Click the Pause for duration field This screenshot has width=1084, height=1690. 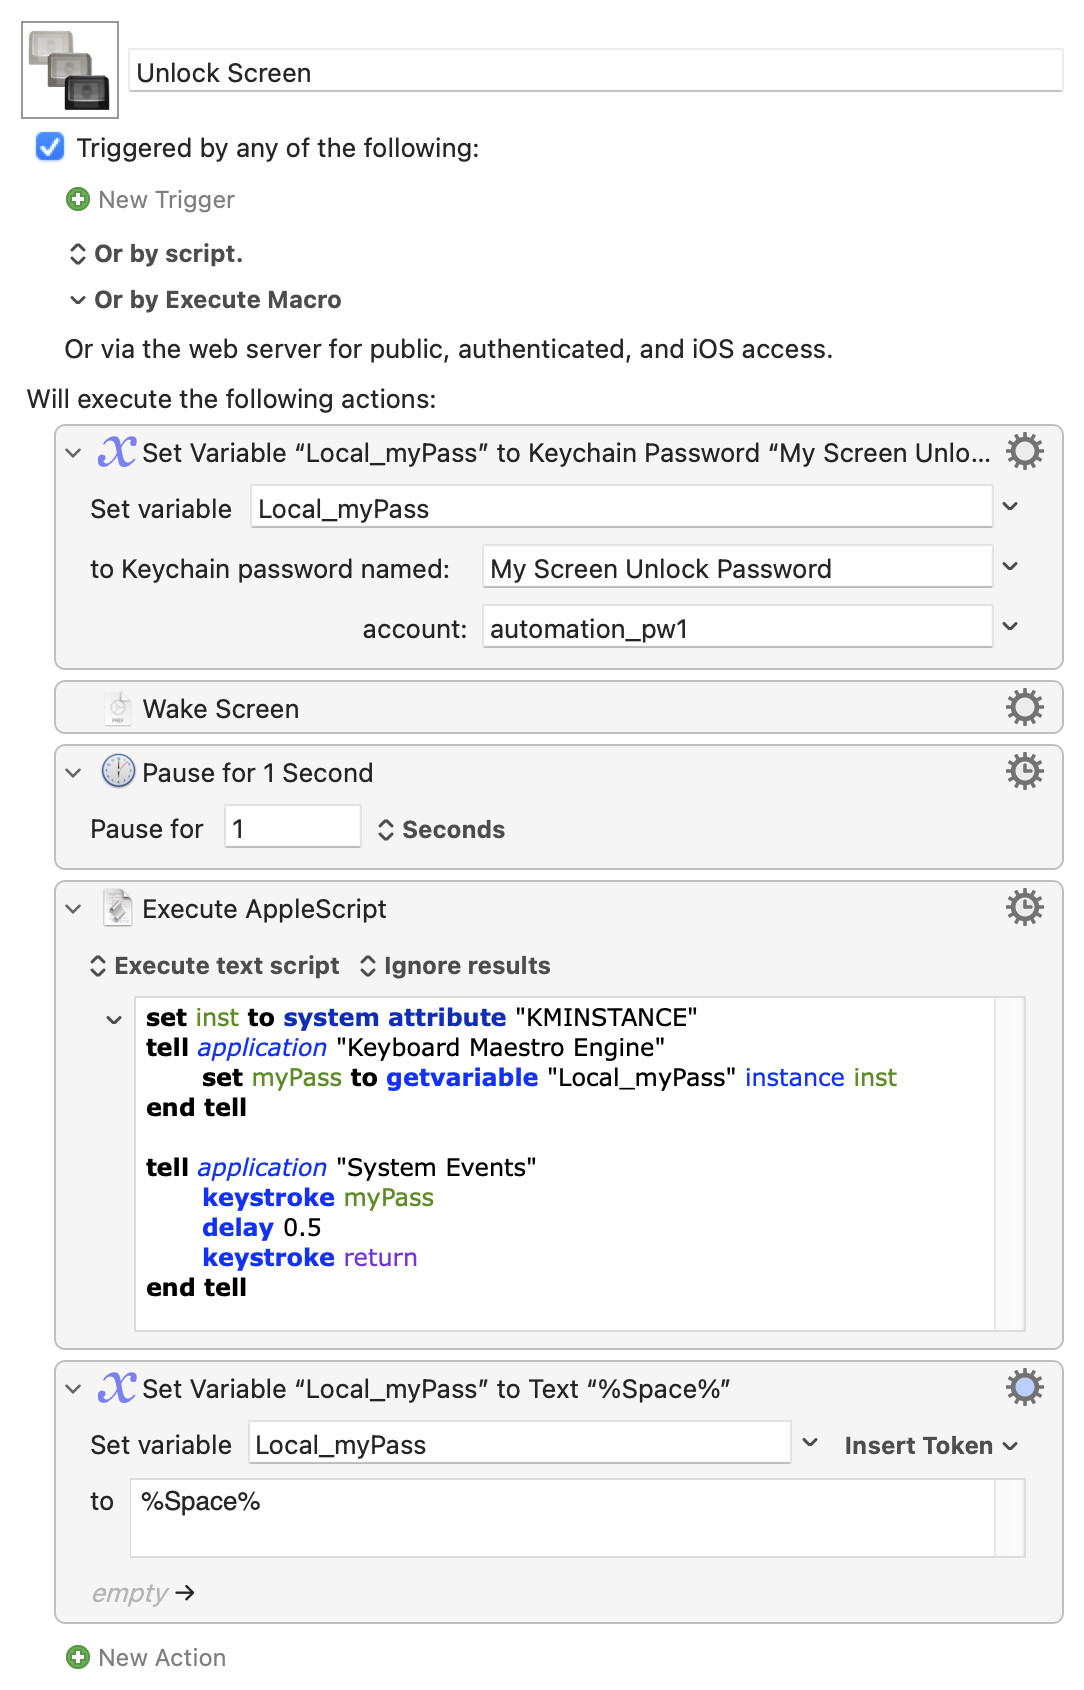click(x=292, y=829)
